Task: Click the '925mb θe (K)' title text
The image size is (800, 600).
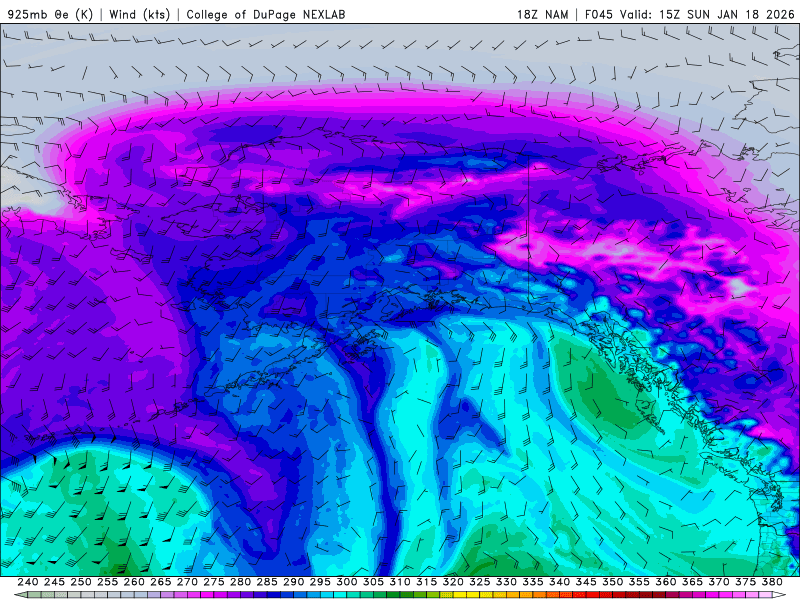Action: (x=50, y=14)
